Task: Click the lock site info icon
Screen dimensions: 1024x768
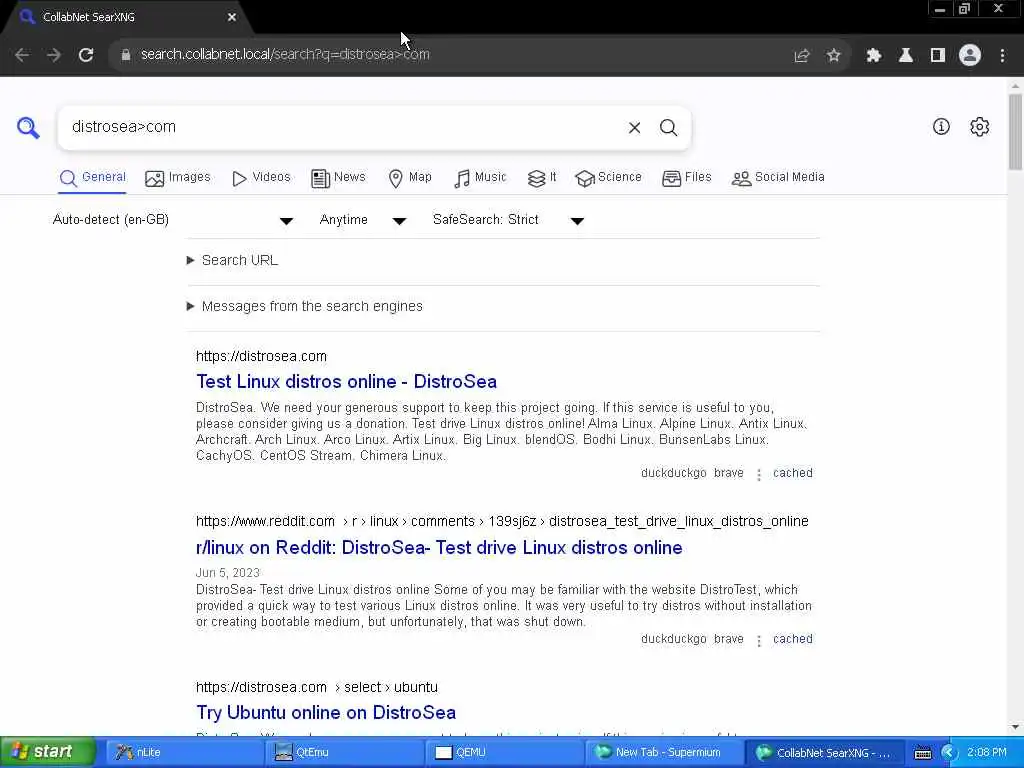Action: click(x=125, y=55)
